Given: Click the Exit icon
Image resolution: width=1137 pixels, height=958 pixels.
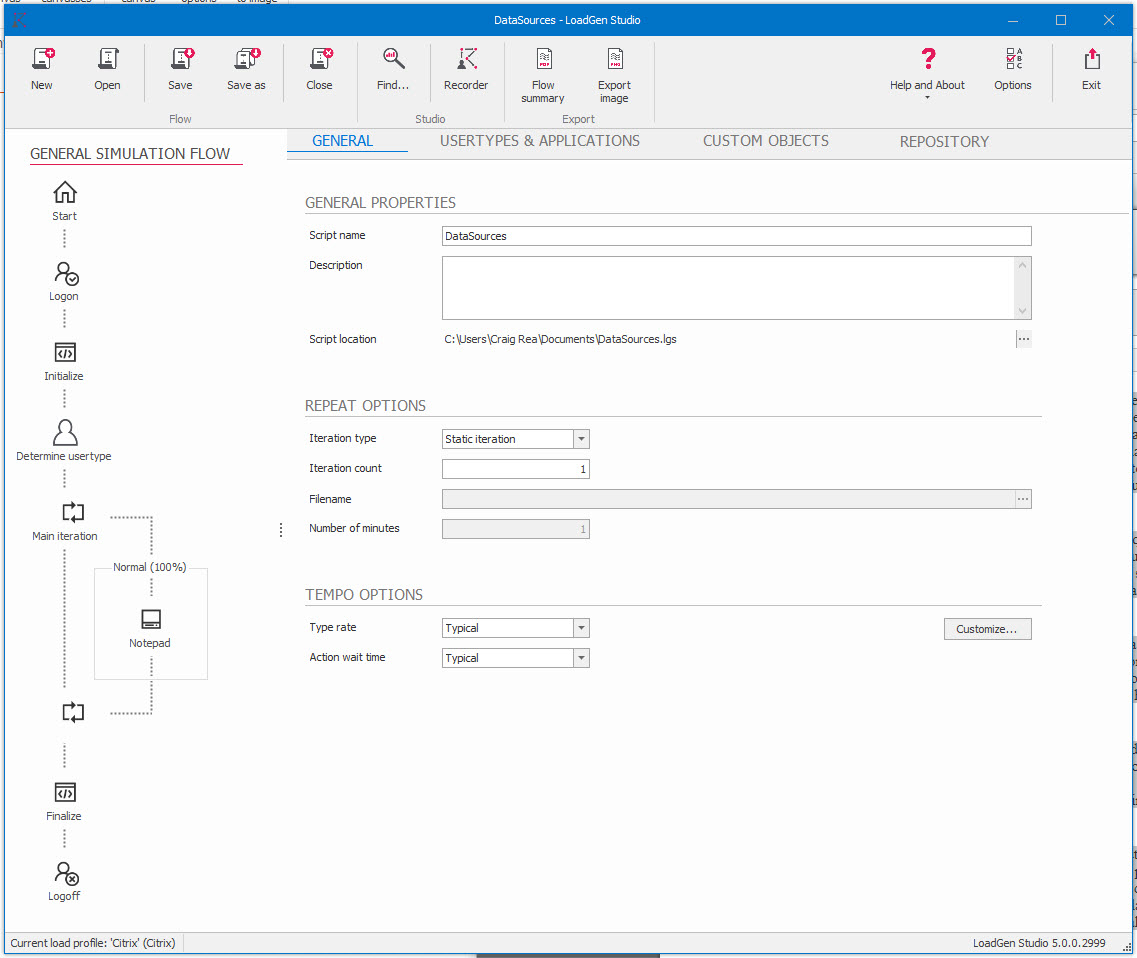Looking at the screenshot, I should (1091, 70).
